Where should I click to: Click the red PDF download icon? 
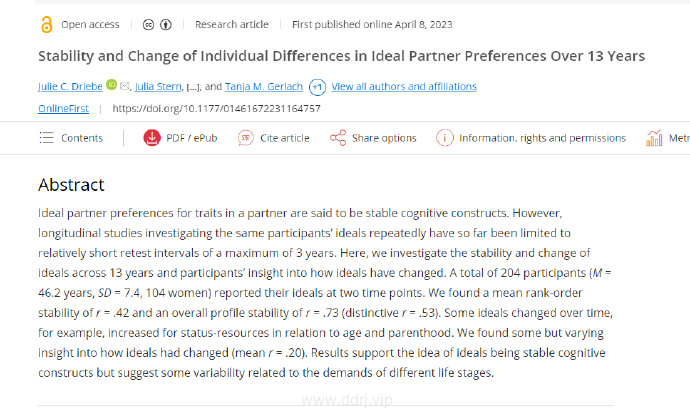152,138
